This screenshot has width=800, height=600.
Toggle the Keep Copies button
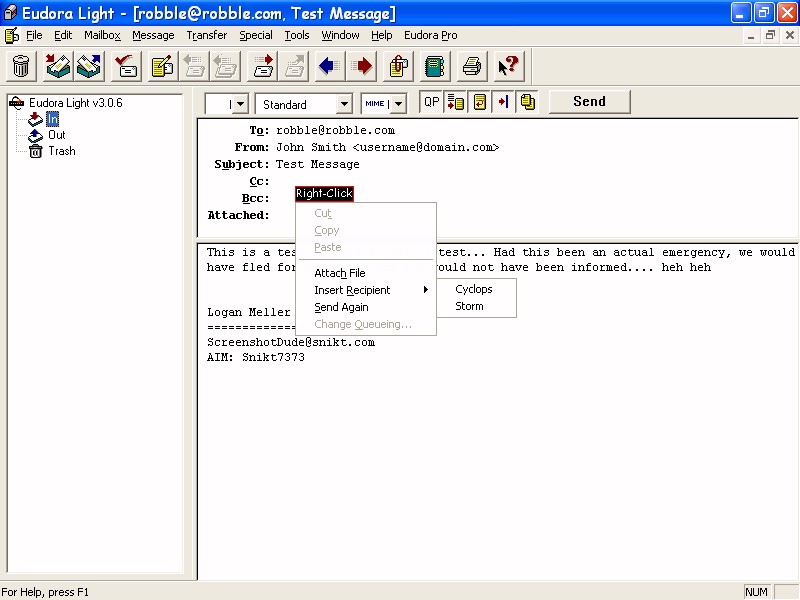point(528,102)
